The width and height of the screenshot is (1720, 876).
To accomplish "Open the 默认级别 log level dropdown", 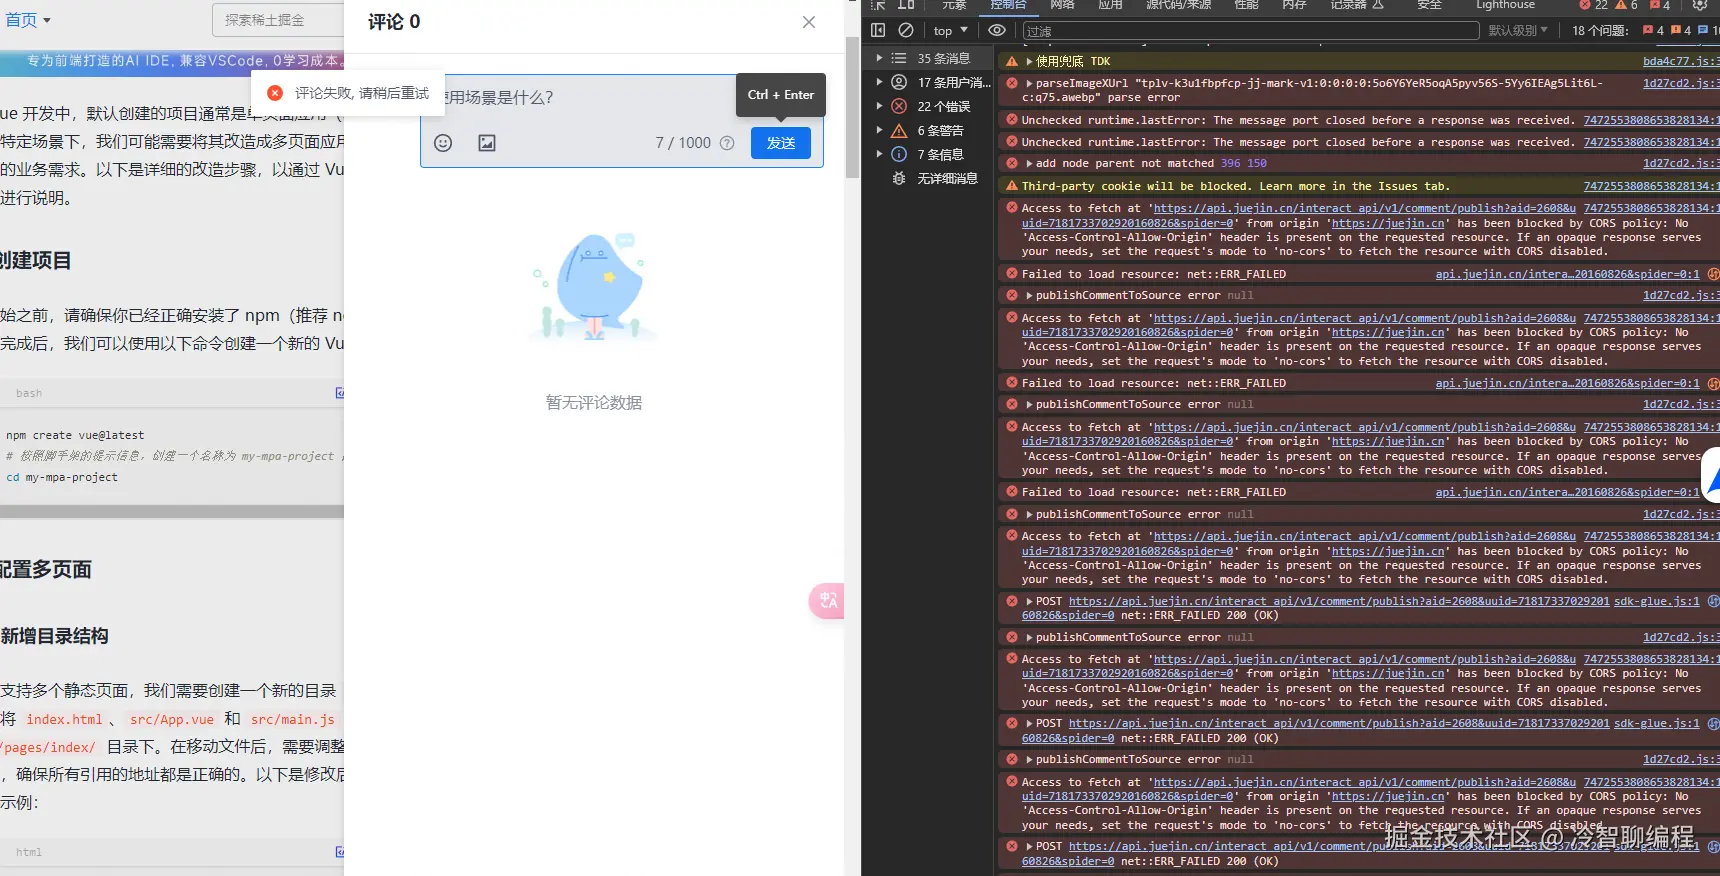I will pos(1517,30).
